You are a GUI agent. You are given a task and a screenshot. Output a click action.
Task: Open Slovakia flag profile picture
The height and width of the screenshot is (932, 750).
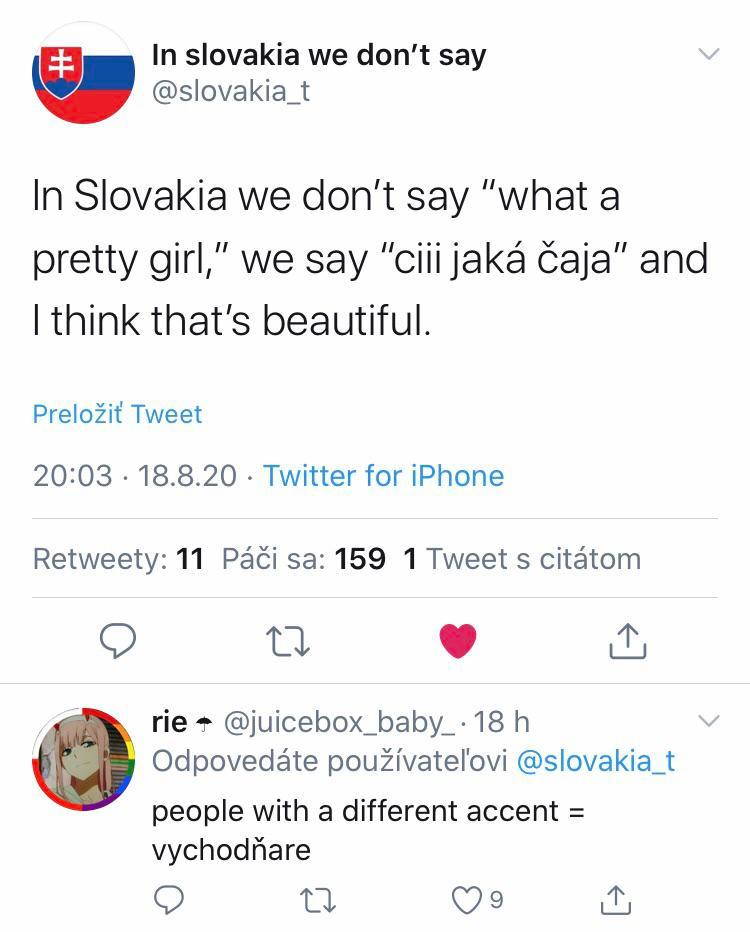pyautogui.click(x=83, y=73)
